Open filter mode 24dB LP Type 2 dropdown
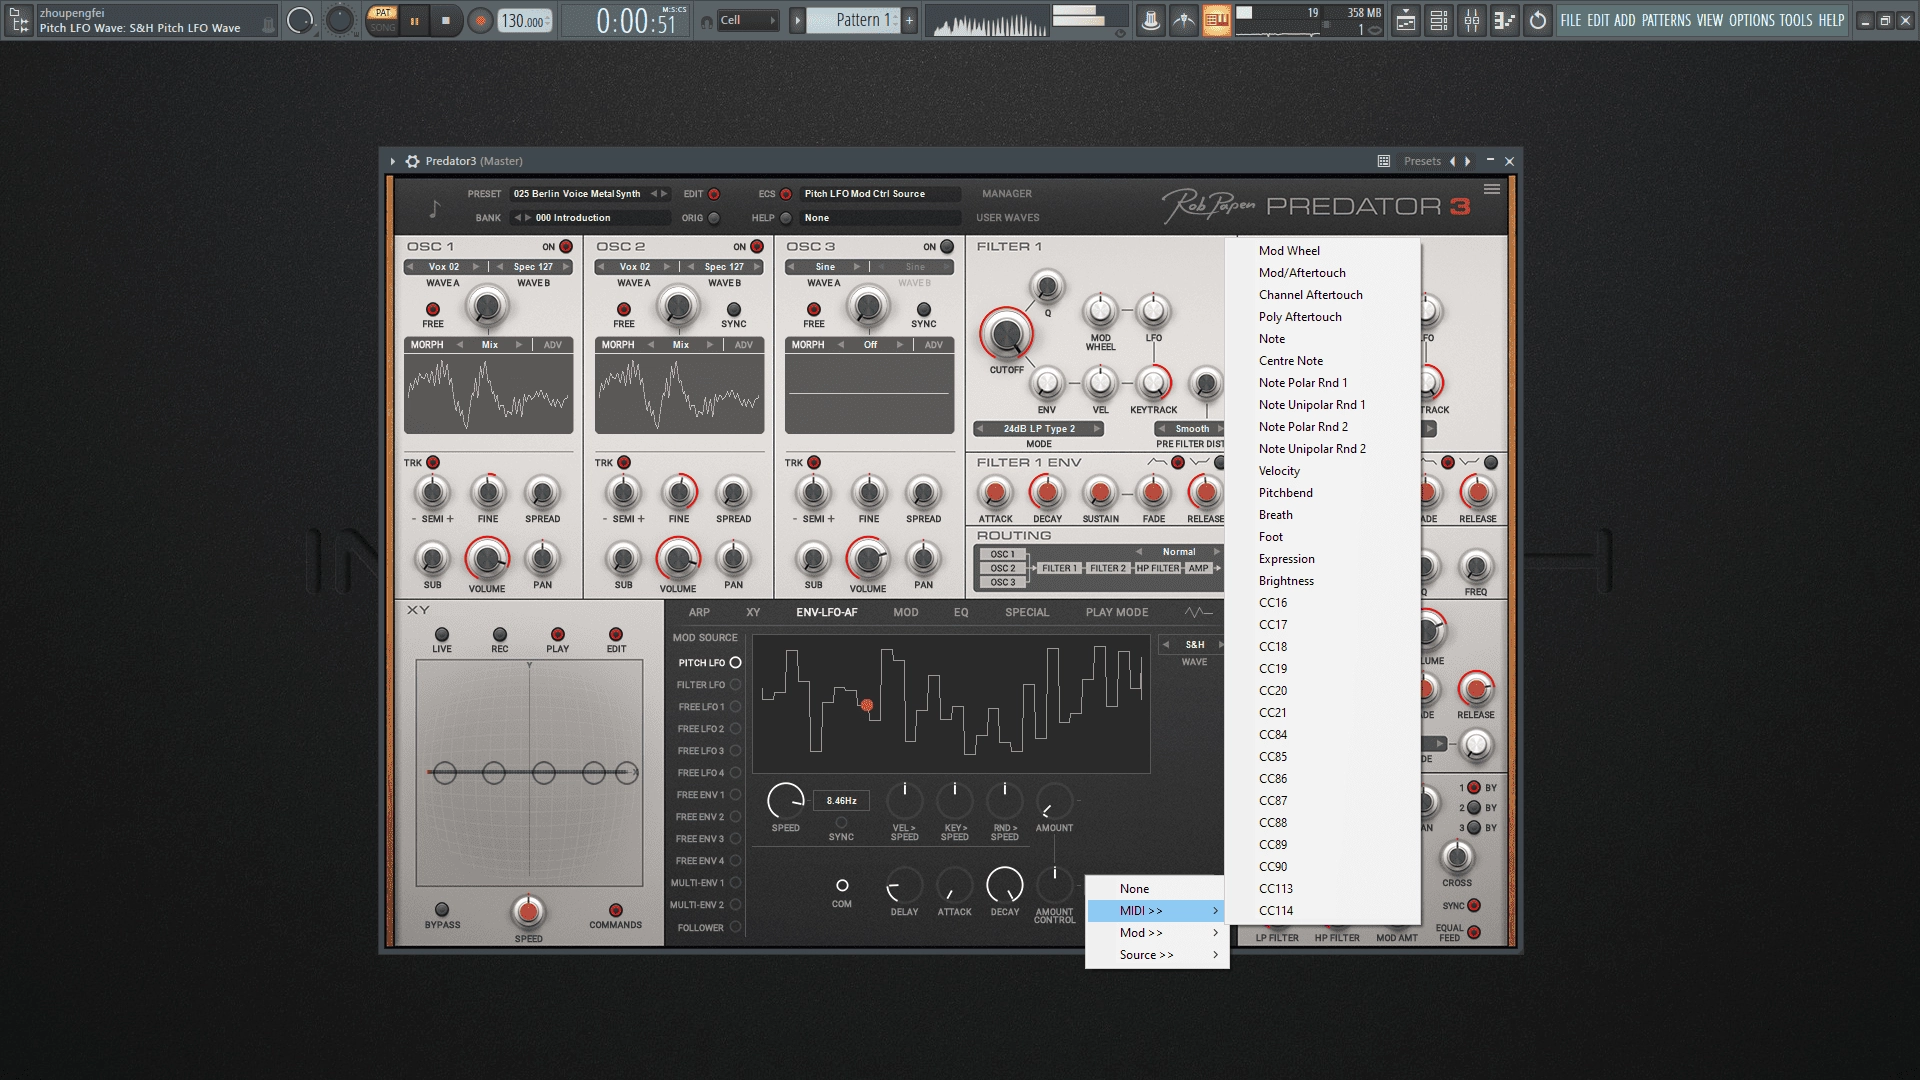The image size is (1920, 1080). point(1039,429)
